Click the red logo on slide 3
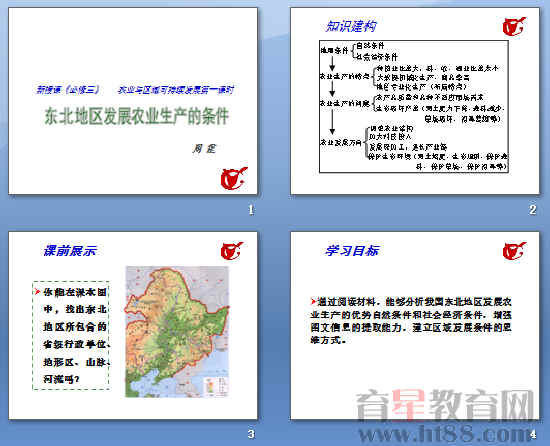Image resolution: width=550 pixels, height=446 pixels. click(232, 251)
